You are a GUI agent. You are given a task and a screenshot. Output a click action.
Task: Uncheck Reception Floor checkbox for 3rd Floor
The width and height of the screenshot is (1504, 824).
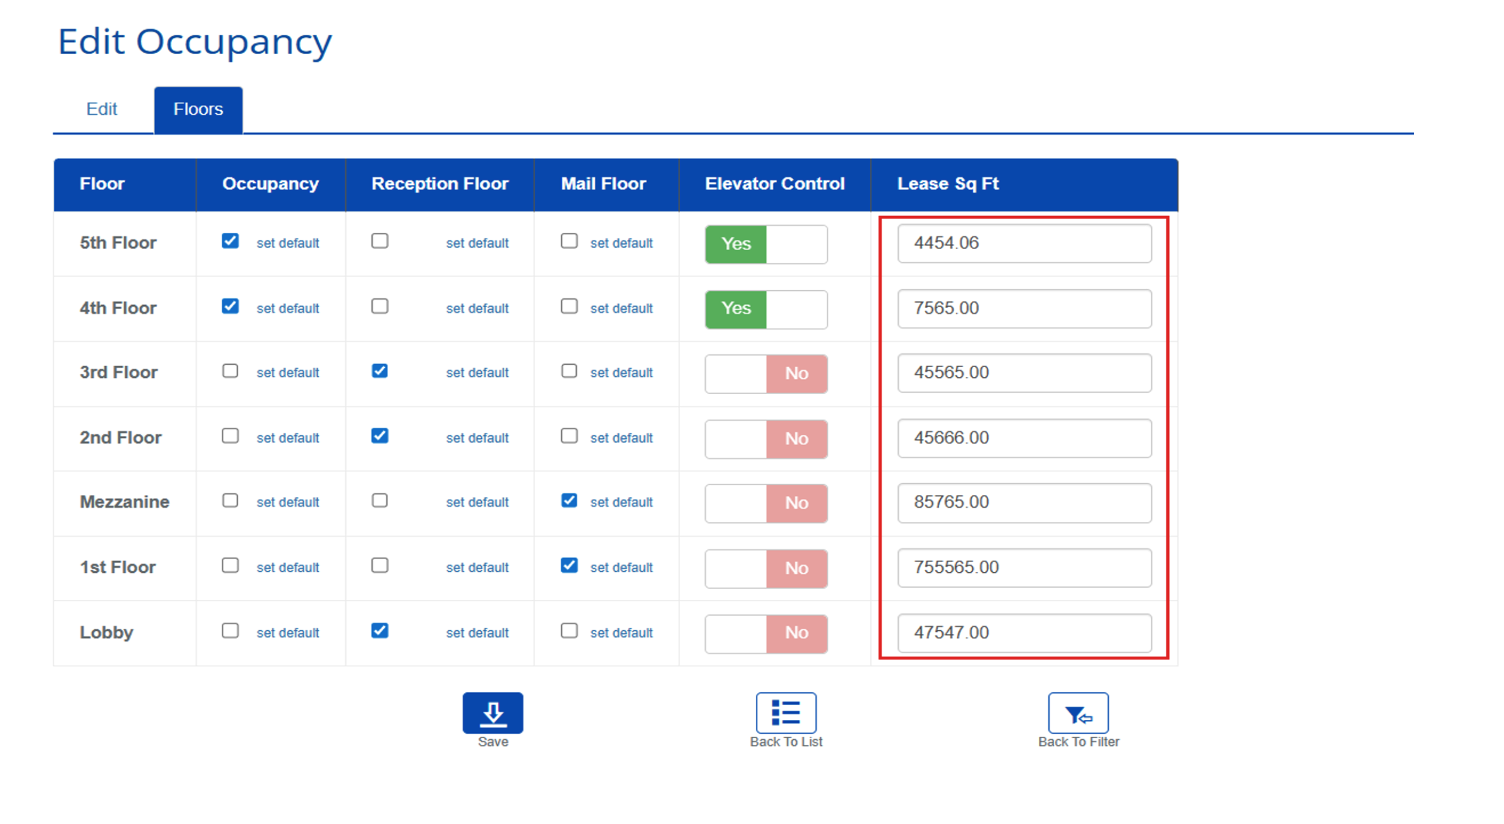(380, 371)
